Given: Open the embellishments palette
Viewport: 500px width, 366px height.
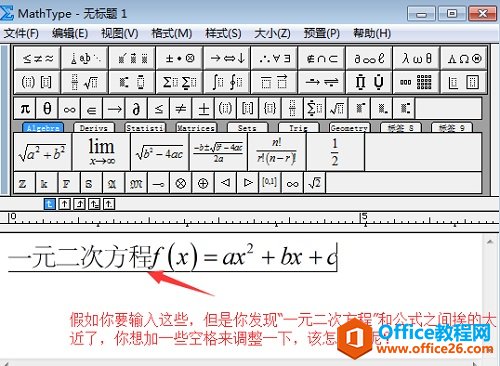Looking at the screenshot, I should (132, 59).
